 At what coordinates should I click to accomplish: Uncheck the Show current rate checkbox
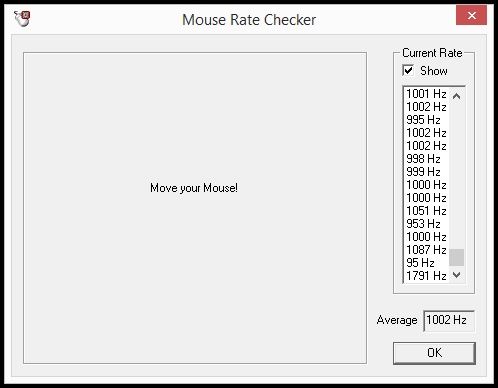(x=408, y=71)
